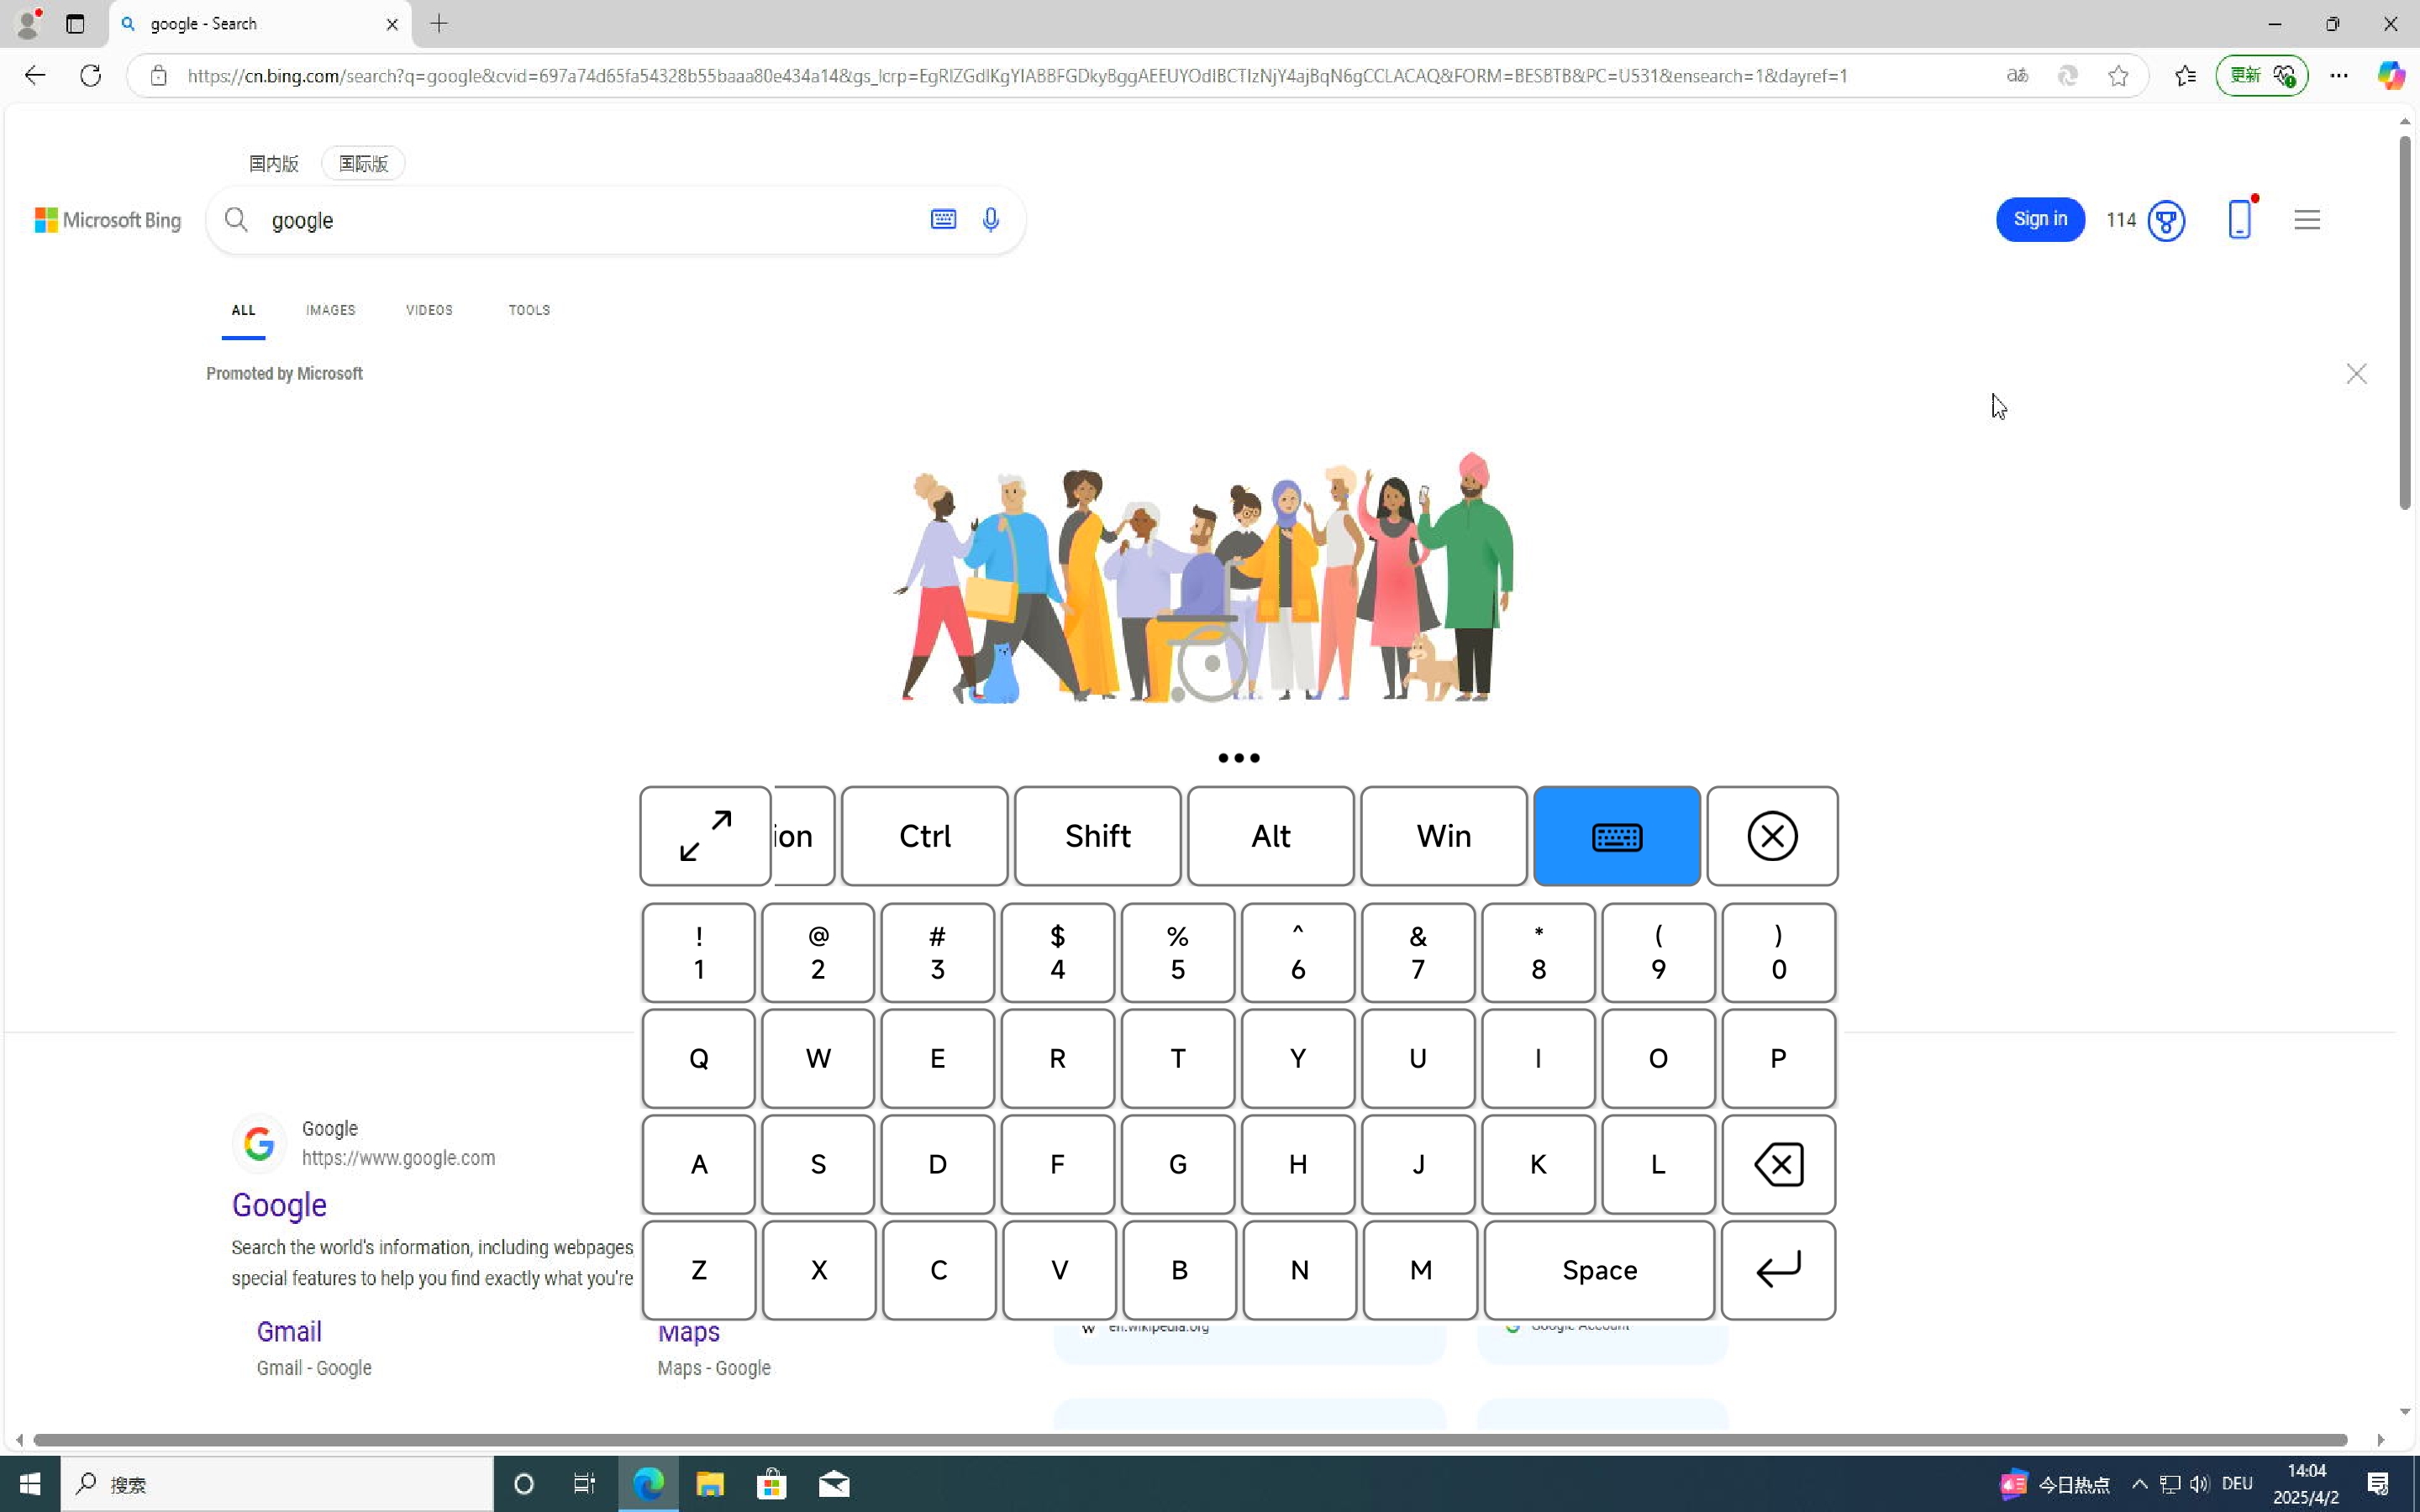Click the virtual keyboard expand arrows icon
Screen dimensions: 2420x1512
coord(705,836)
